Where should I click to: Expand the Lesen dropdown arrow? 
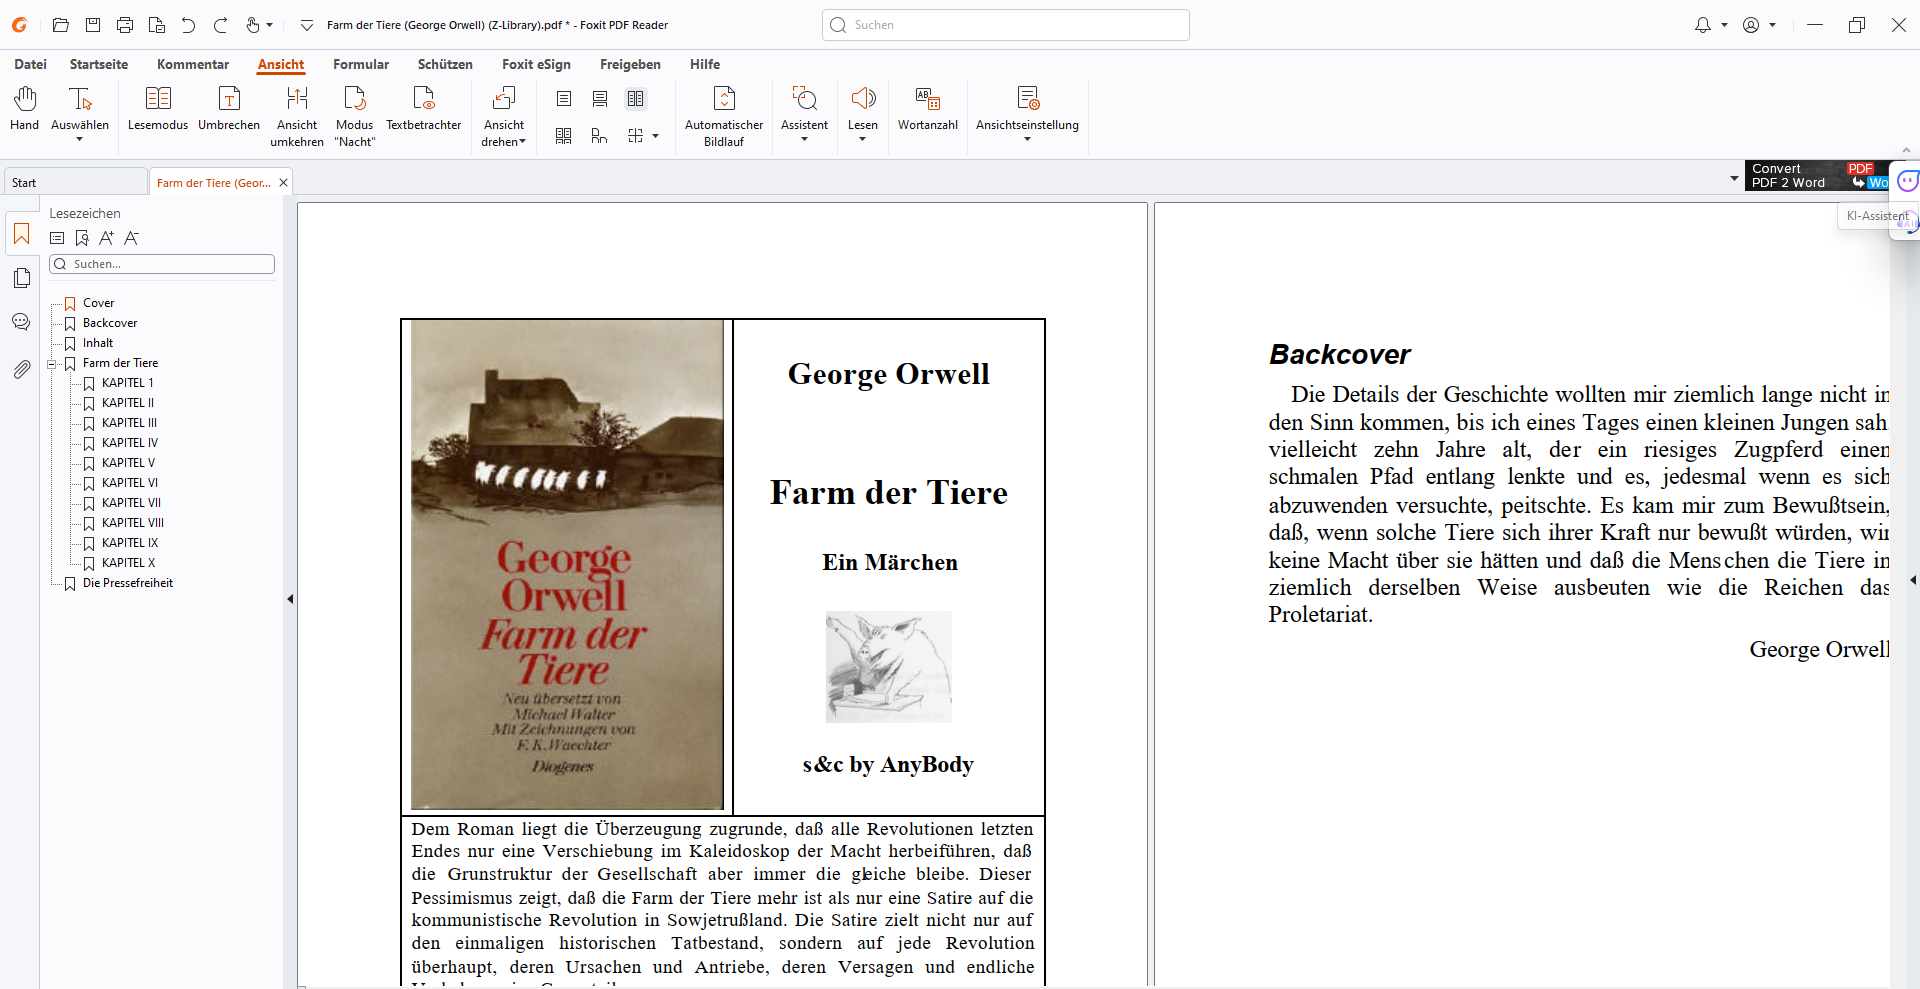click(x=863, y=140)
